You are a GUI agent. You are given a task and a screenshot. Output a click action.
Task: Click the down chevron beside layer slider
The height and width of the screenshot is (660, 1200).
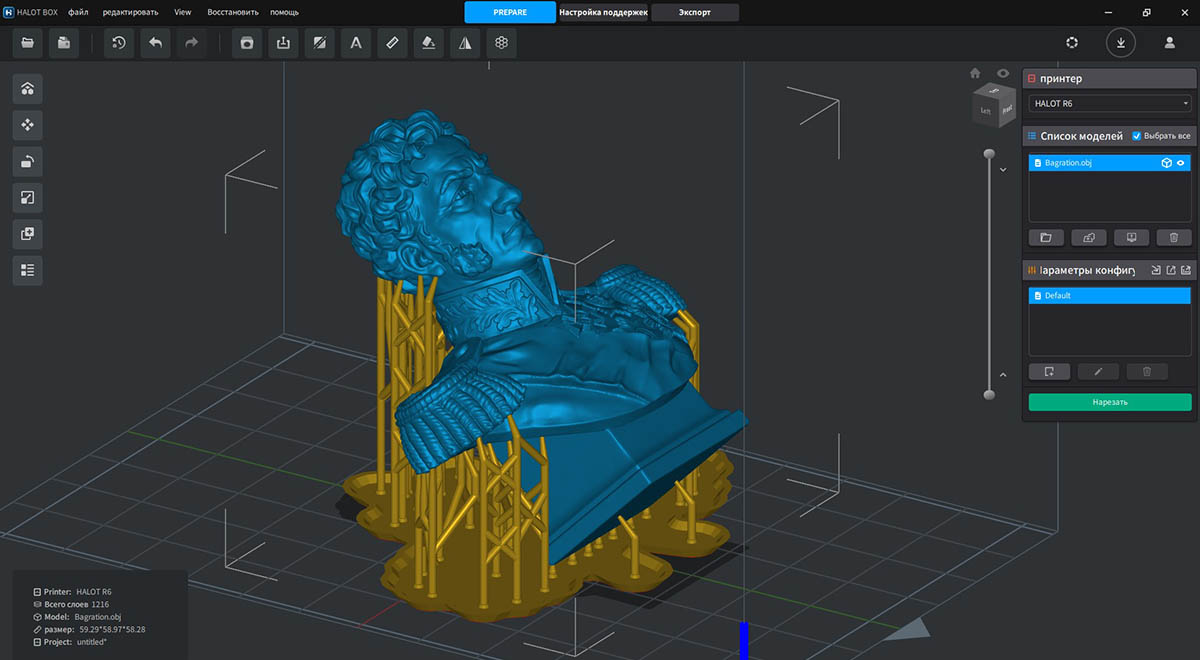1003,170
